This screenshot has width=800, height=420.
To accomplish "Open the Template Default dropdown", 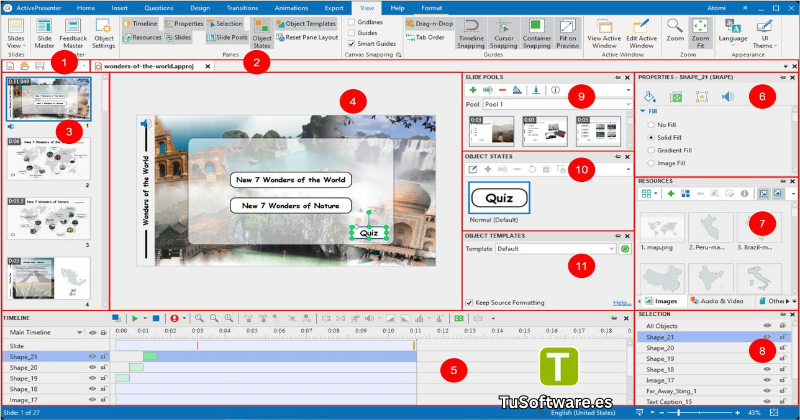I will click(x=556, y=249).
